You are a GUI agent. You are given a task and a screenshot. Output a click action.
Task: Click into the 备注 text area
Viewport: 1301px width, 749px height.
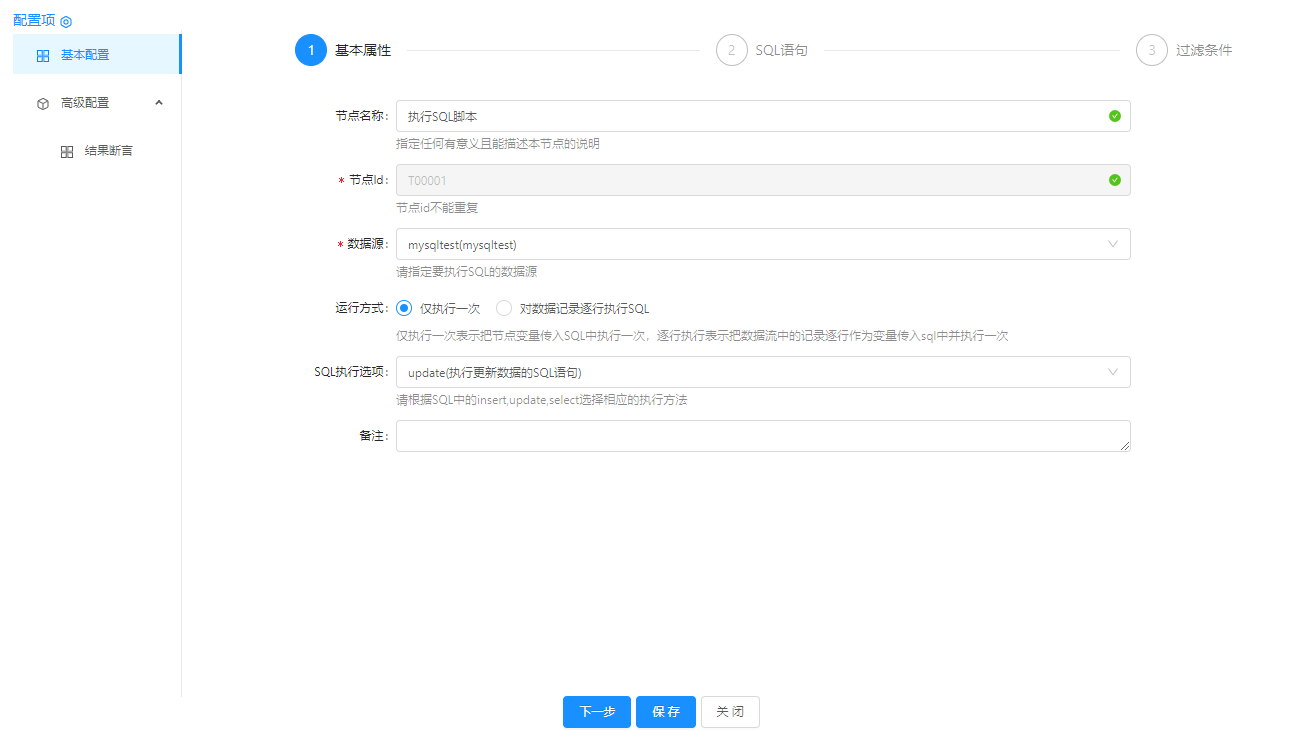(762, 436)
